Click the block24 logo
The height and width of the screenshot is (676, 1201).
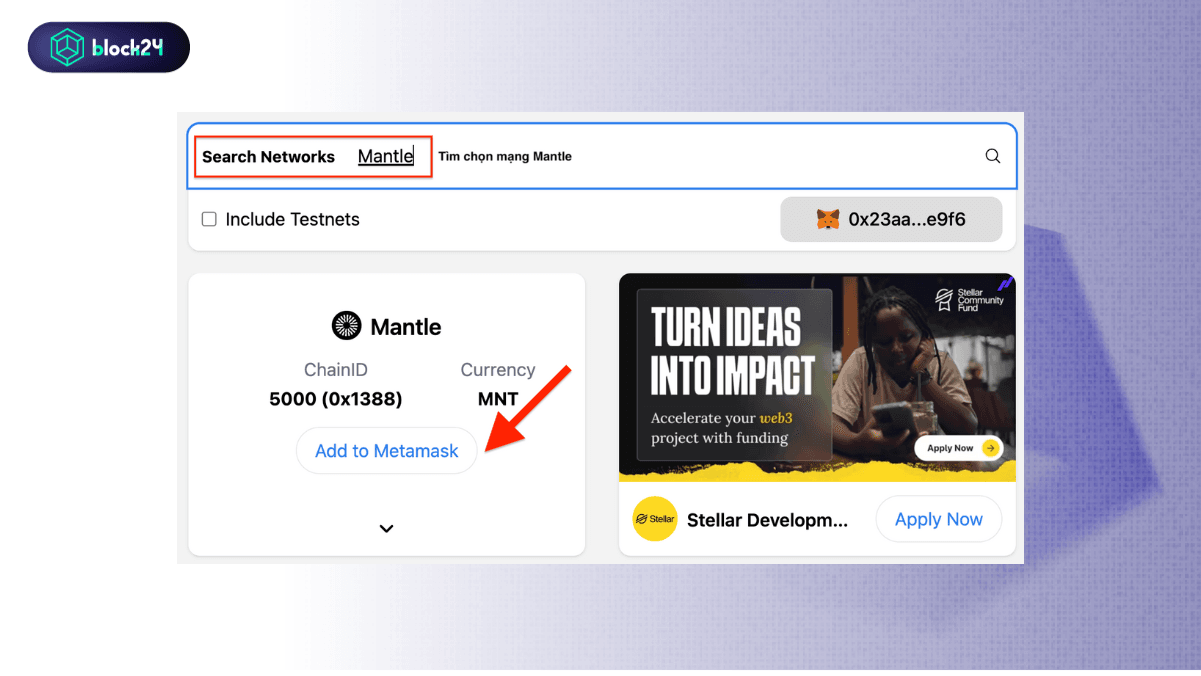point(109,47)
